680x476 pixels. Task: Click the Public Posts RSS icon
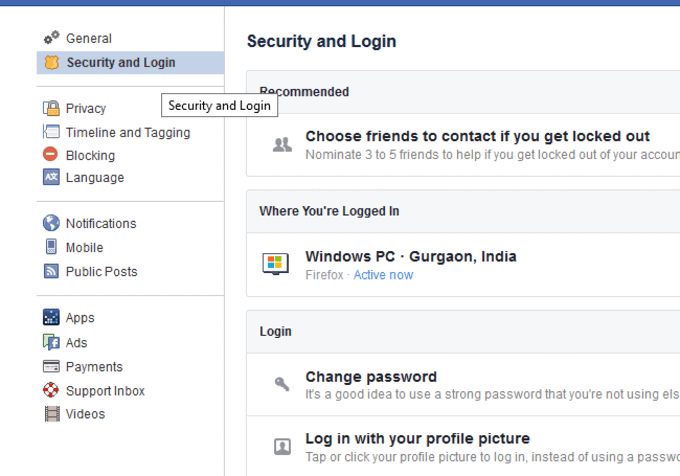coord(51,271)
